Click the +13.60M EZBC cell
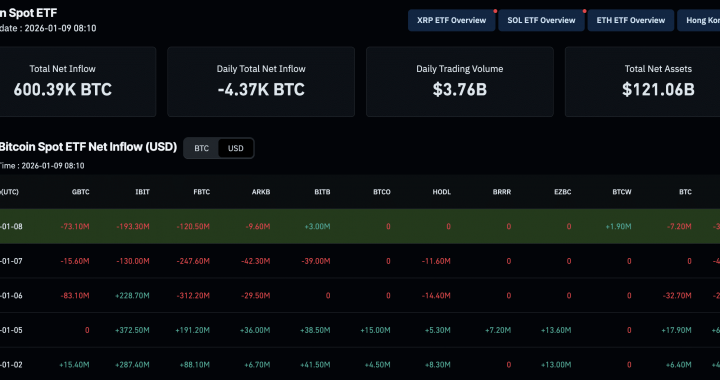 556,330
